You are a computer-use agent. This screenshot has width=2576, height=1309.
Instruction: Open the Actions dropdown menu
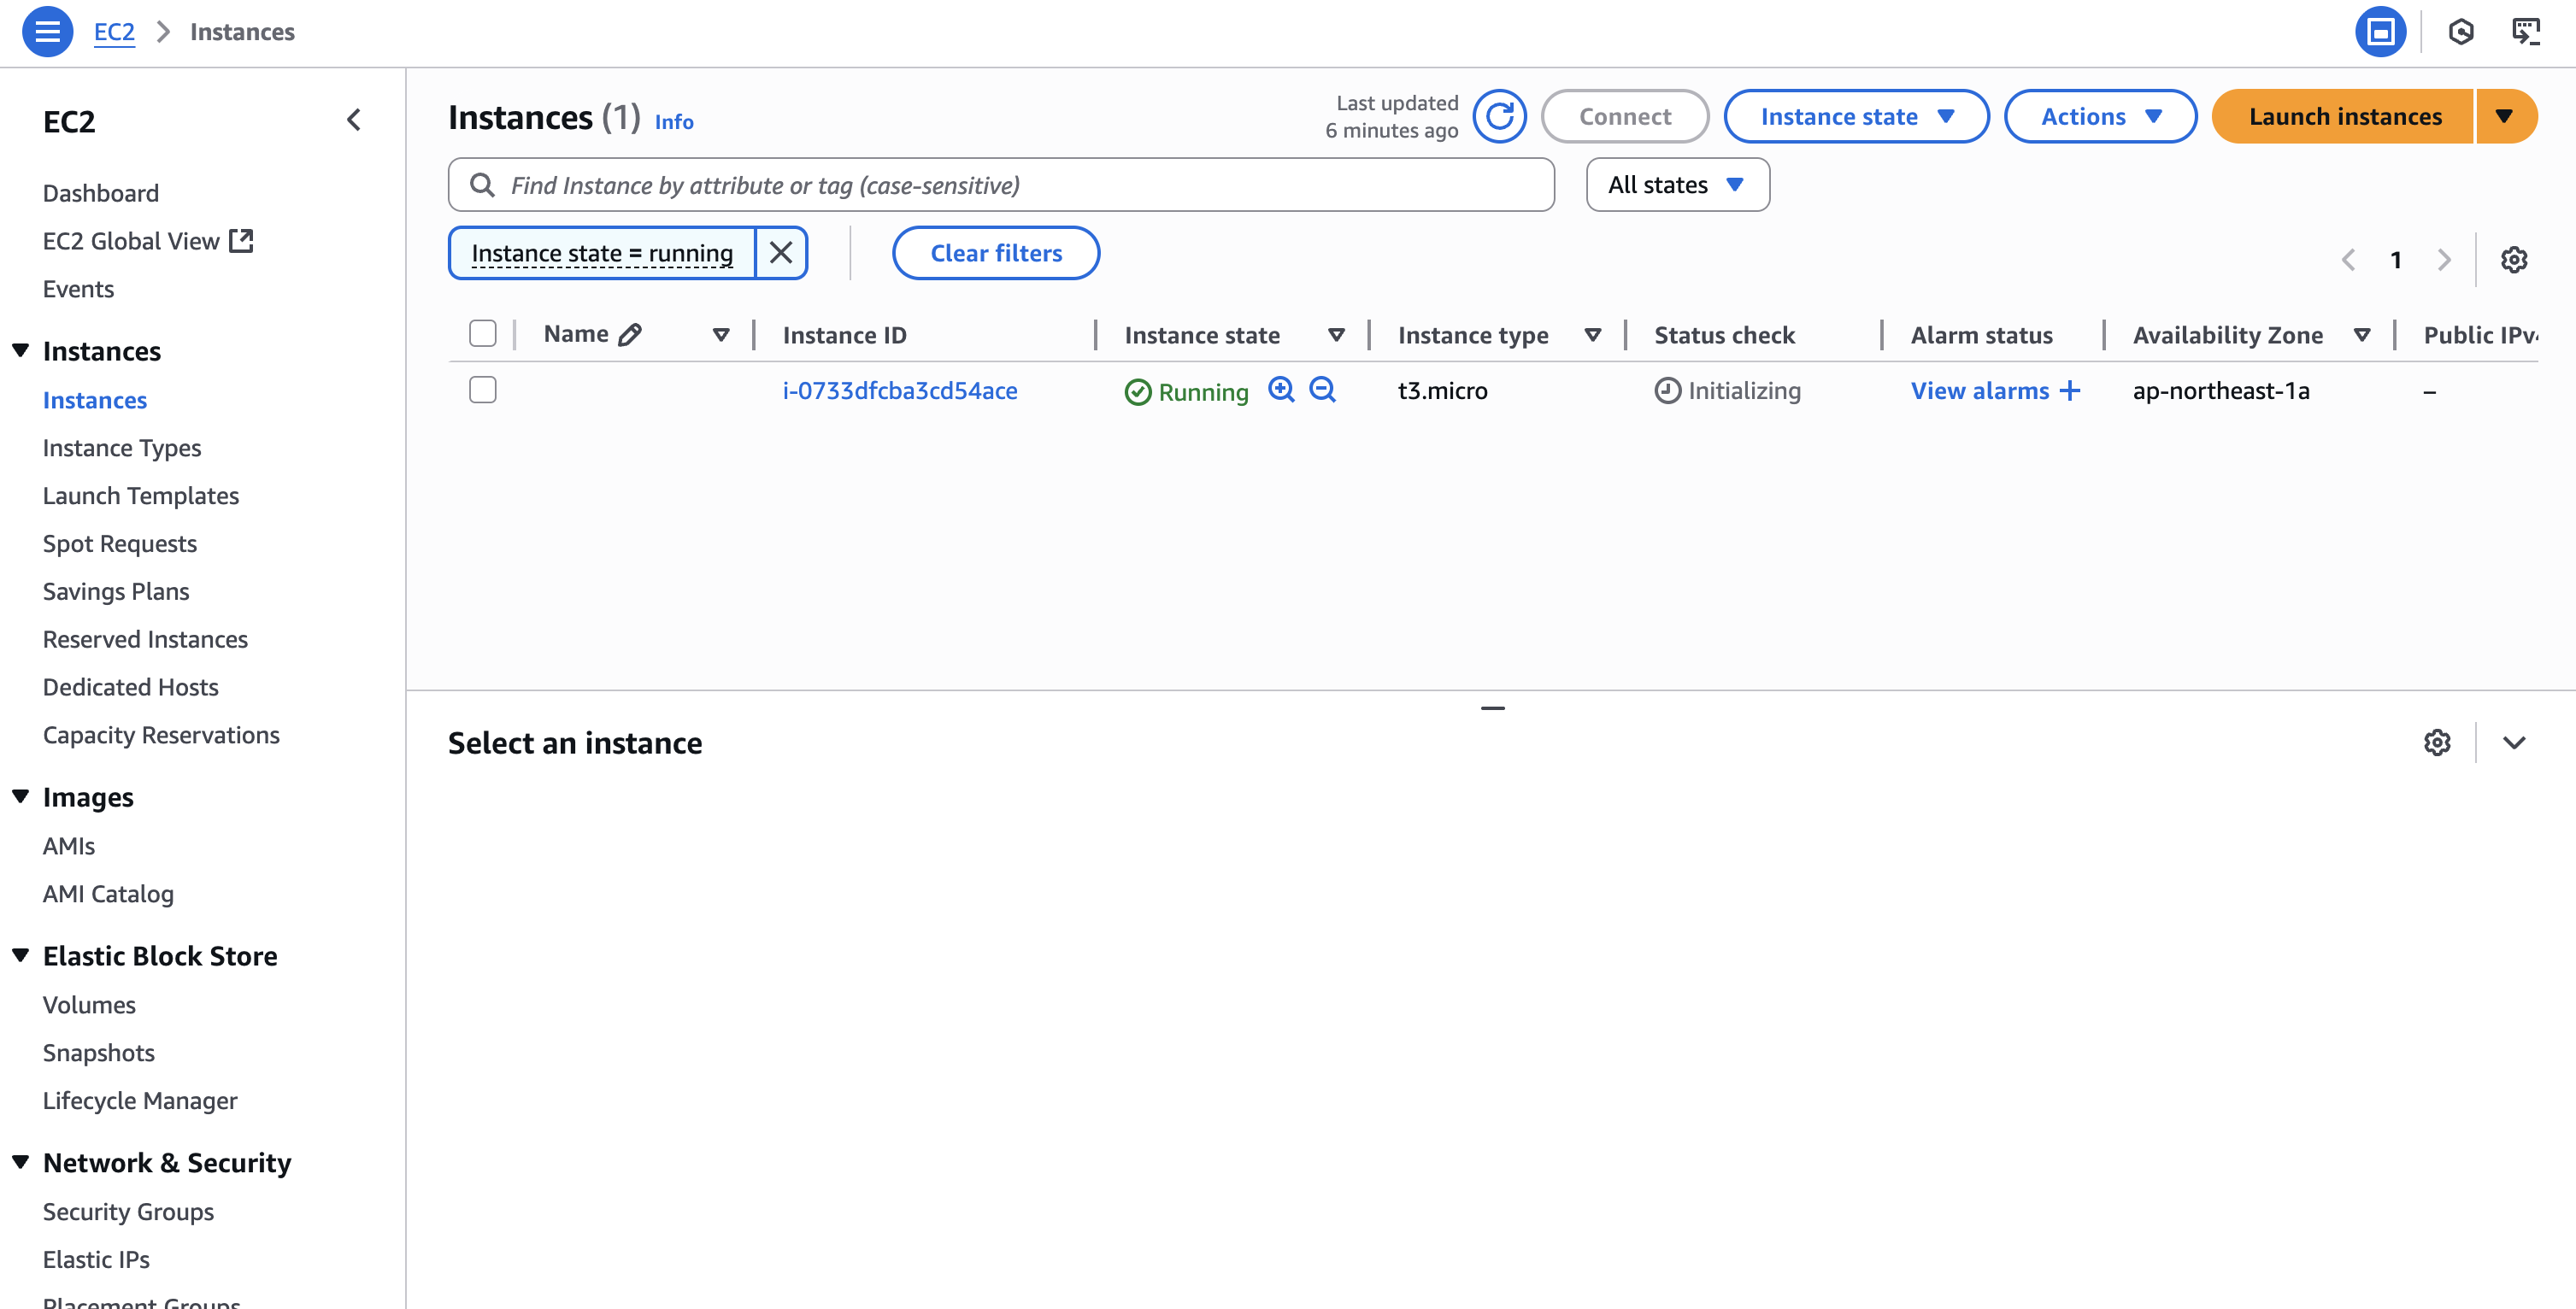[x=2100, y=117]
